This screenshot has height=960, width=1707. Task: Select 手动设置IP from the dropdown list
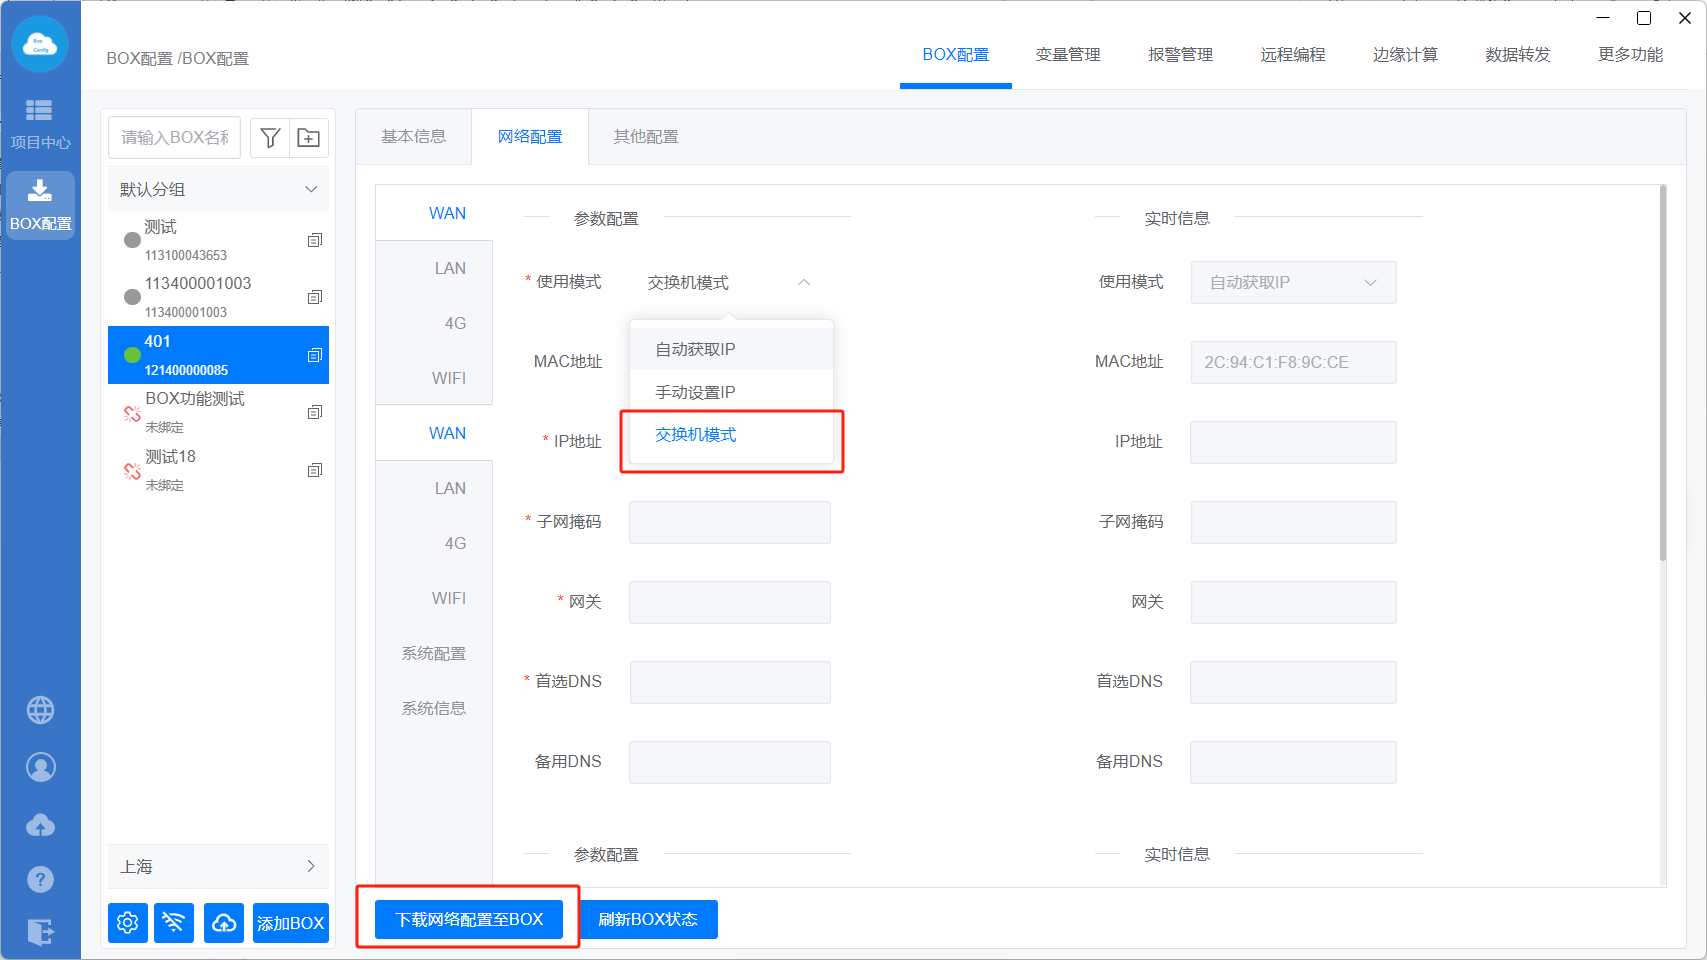coord(695,392)
